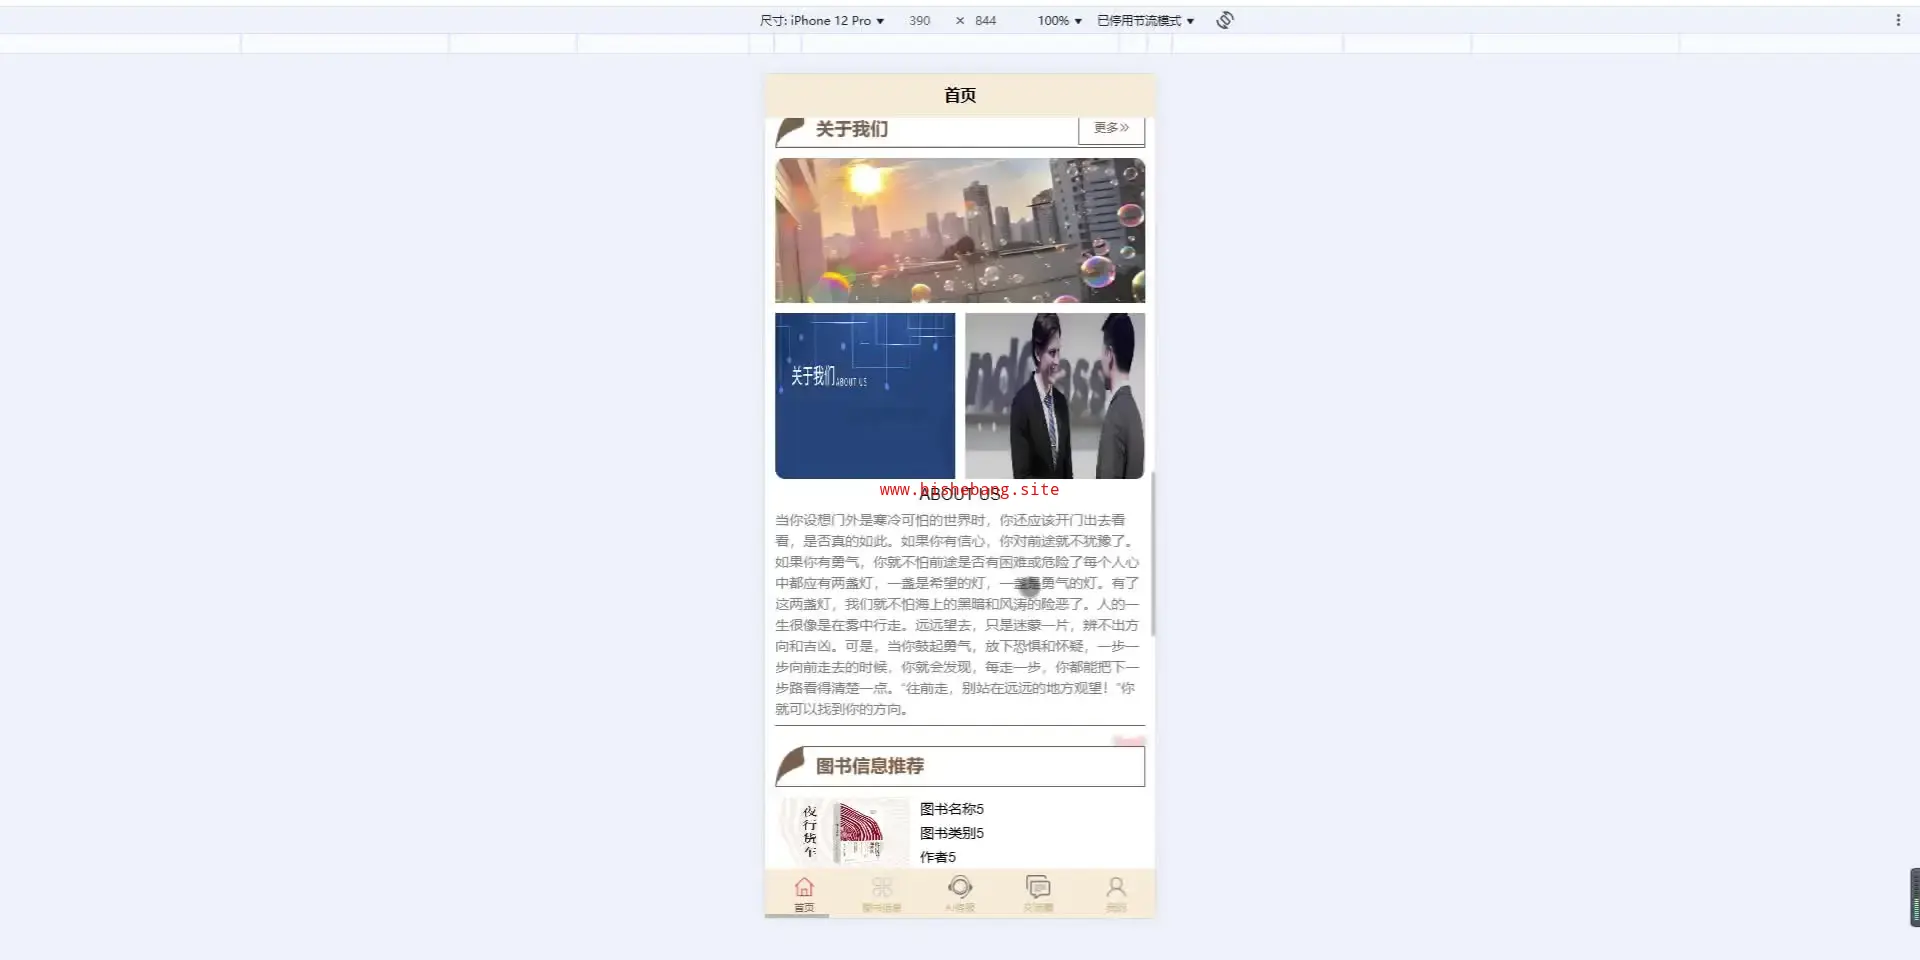Open the chat bubbles forum tab
This screenshot has width=1920, height=960.
tap(1038, 893)
